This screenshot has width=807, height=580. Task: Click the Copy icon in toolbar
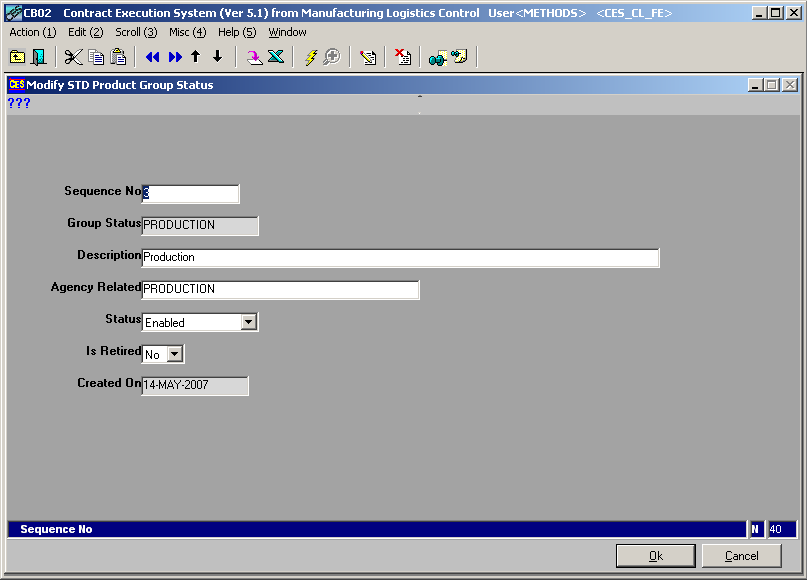tap(96, 58)
